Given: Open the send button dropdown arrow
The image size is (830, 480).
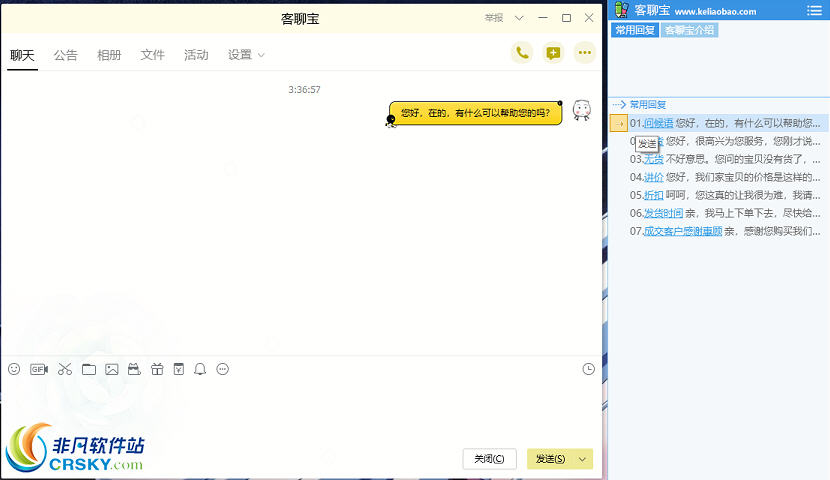Looking at the screenshot, I should coord(584,459).
